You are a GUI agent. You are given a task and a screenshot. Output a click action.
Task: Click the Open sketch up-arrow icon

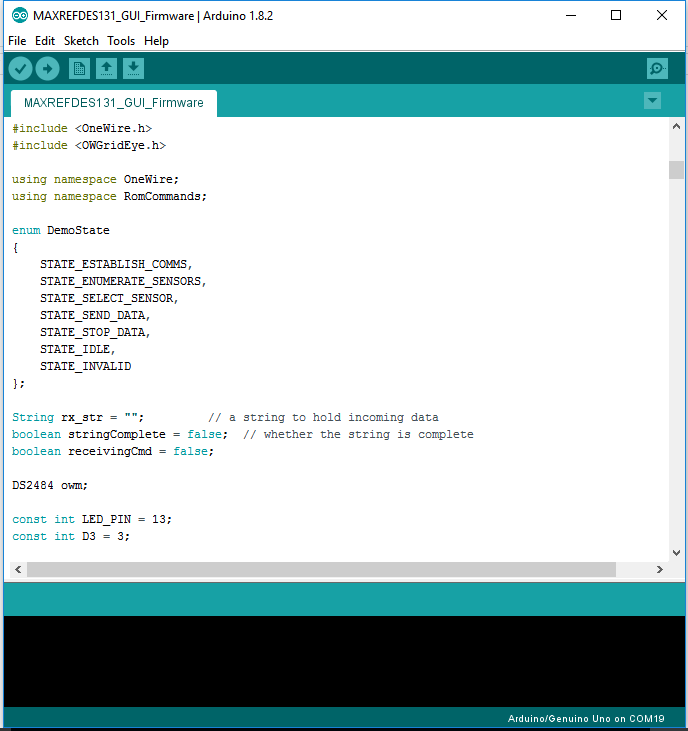tap(106, 68)
